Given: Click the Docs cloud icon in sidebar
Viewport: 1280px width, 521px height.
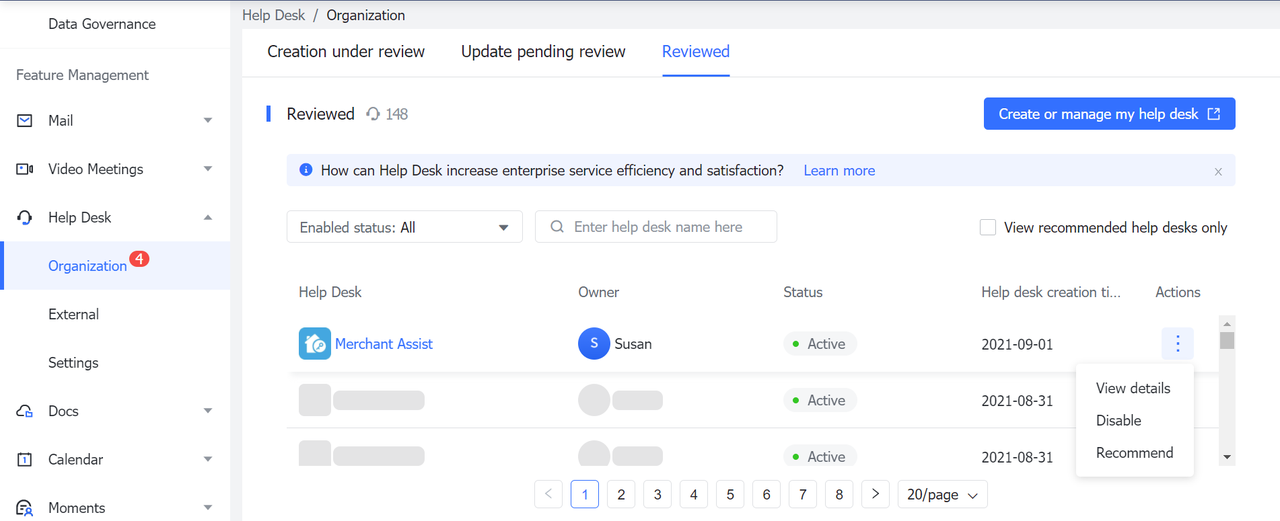Looking at the screenshot, I should [x=25, y=411].
